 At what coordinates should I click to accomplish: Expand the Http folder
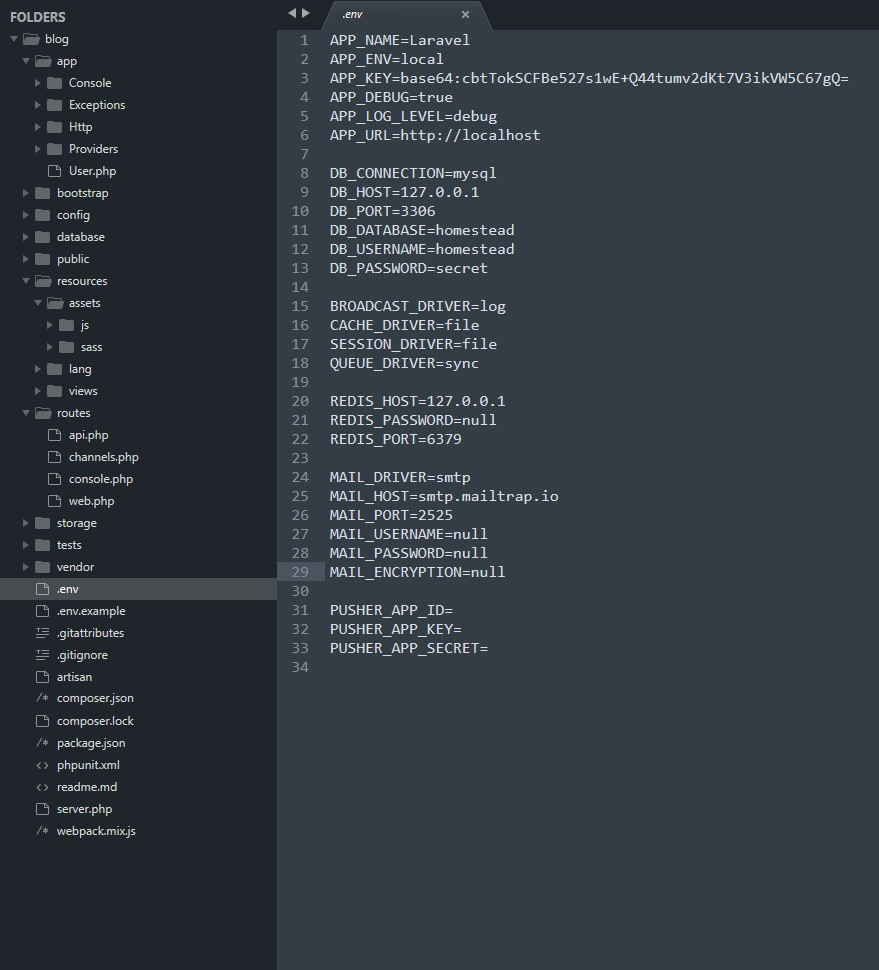point(38,127)
